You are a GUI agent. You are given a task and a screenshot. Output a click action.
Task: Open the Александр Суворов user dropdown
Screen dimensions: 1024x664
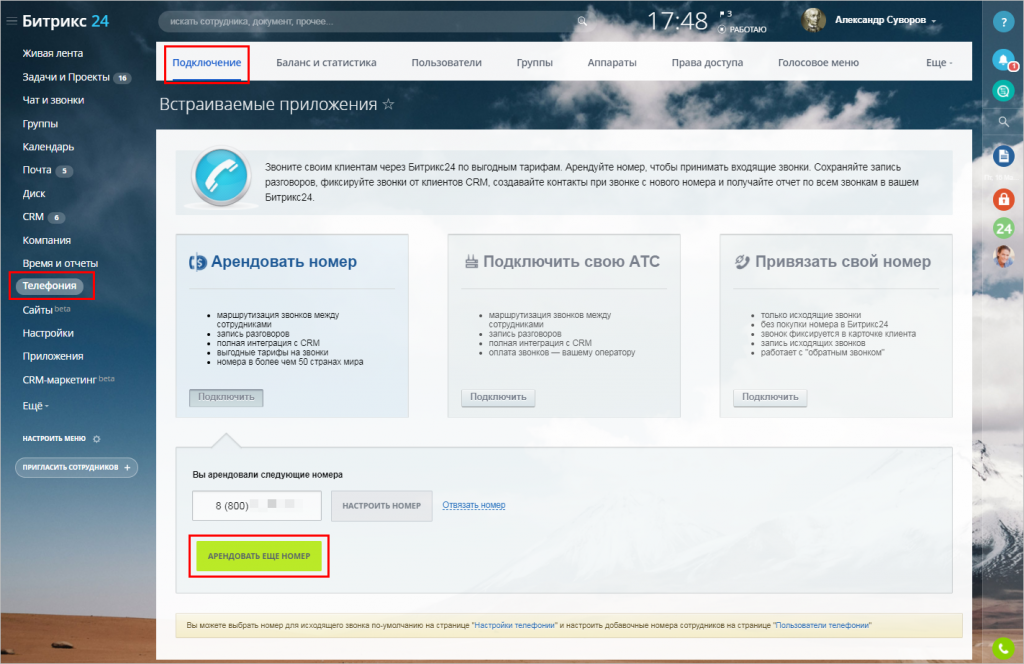coord(885,20)
